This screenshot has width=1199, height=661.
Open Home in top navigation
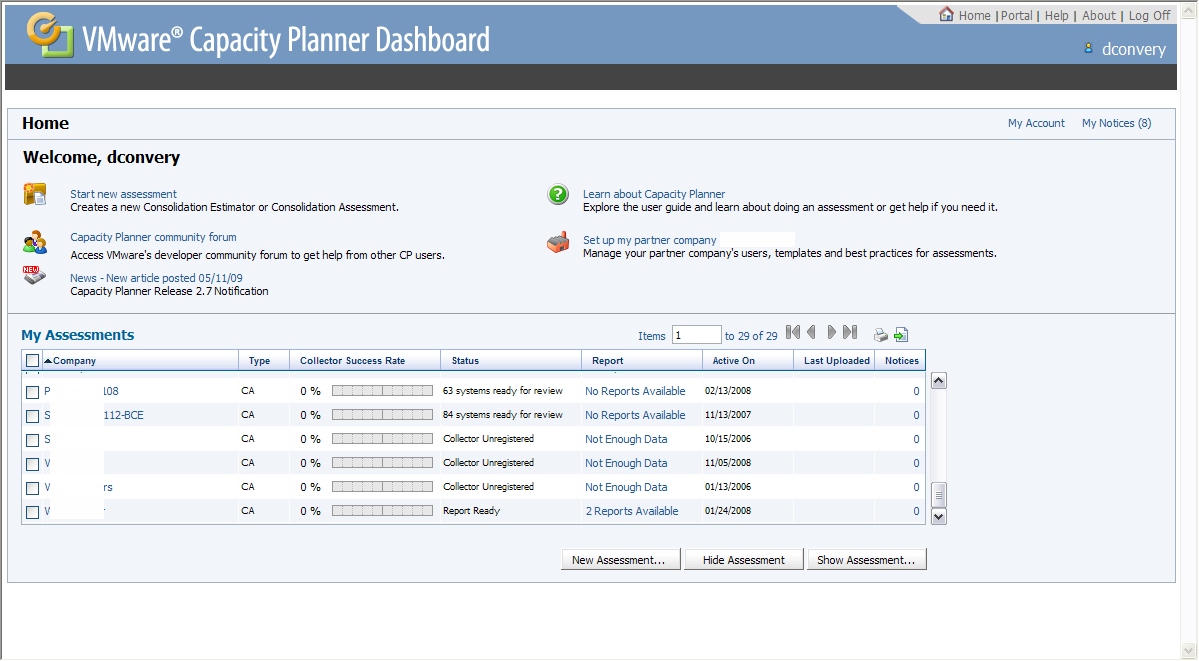pyautogui.click(x=974, y=15)
